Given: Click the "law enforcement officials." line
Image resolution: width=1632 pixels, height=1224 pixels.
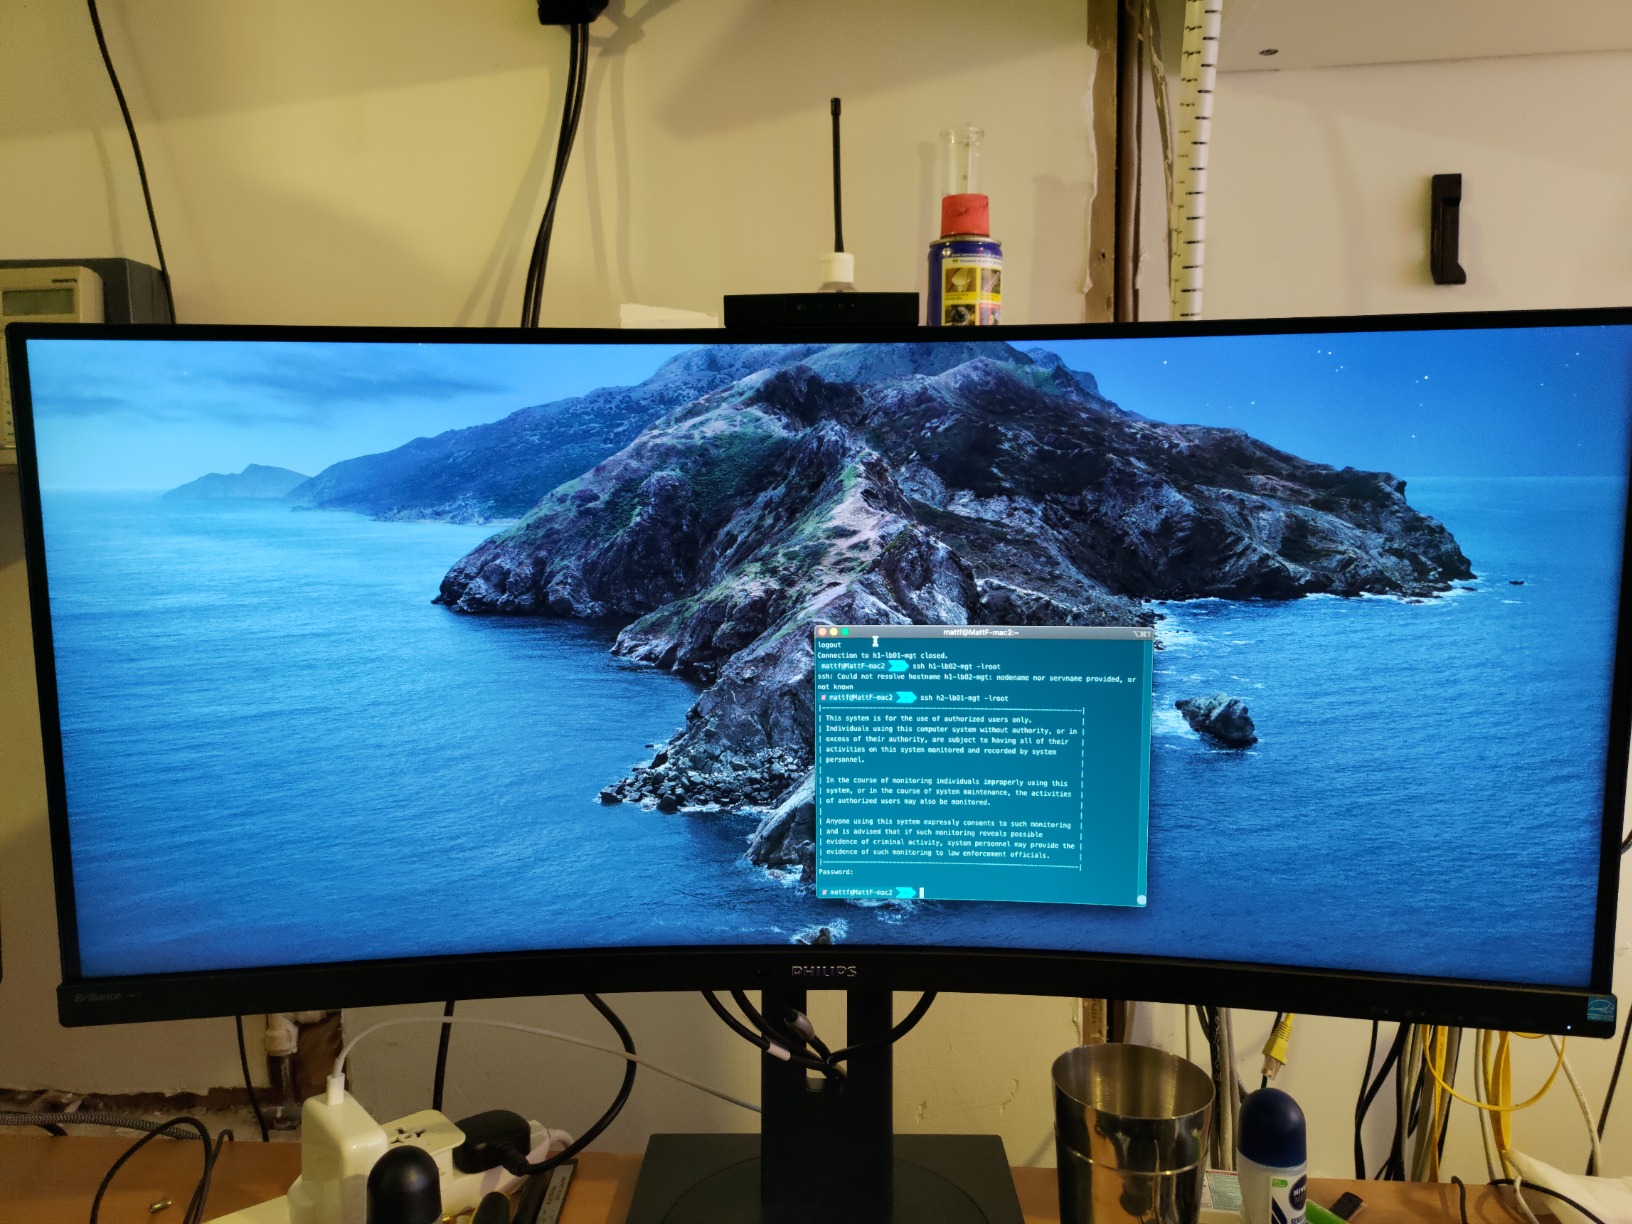Looking at the screenshot, I should 938,854.
